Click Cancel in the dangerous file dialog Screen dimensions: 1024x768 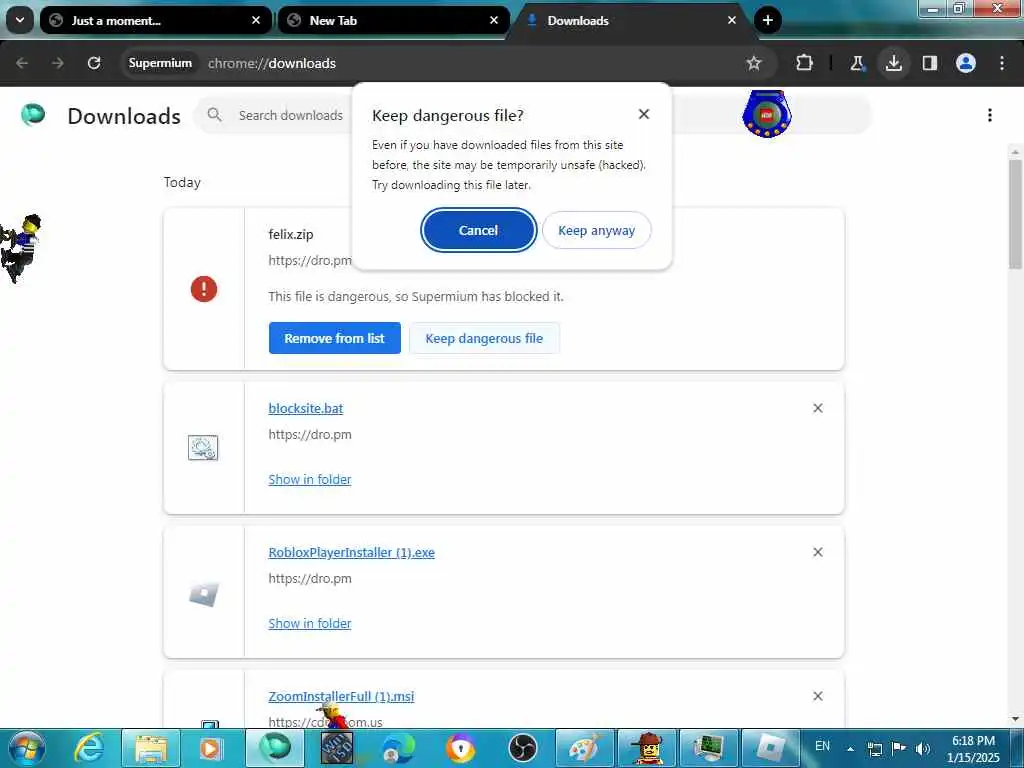(x=478, y=230)
